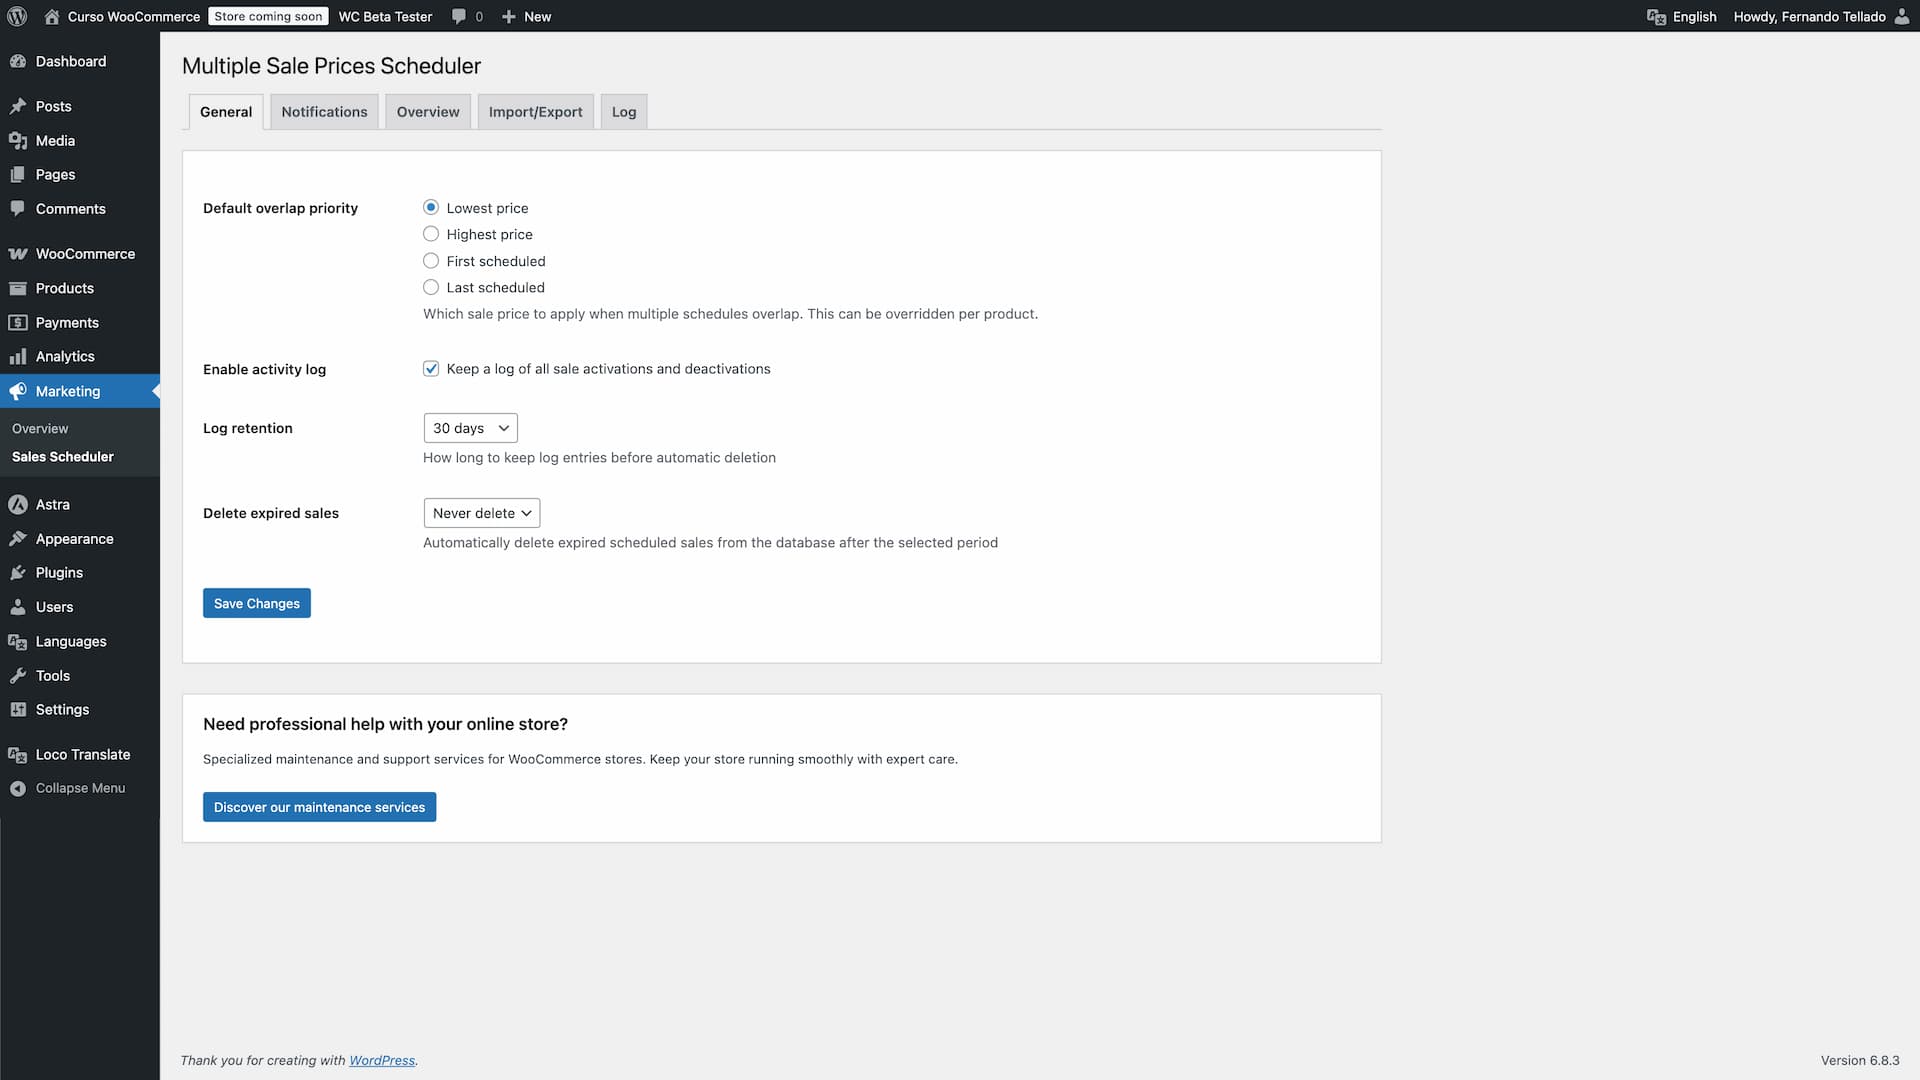This screenshot has width=1920, height=1080.
Task: Open the WooCommerce sidebar icon
Action: pos(18,253)
